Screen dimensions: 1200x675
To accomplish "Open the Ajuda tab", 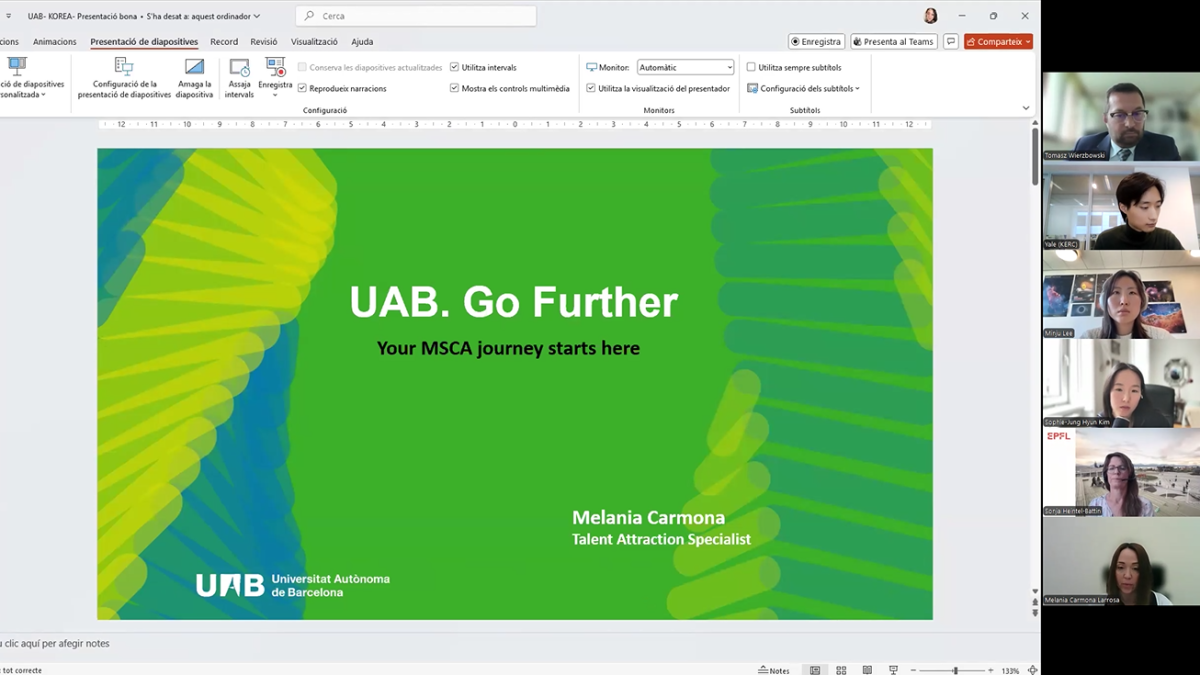I will pyautogui.click(x=362, y=42).
